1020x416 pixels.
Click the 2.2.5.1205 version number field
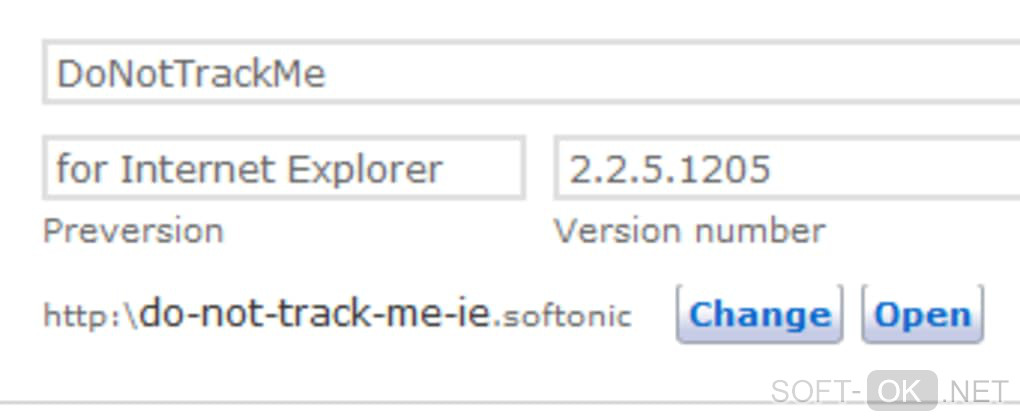[785, 169]
